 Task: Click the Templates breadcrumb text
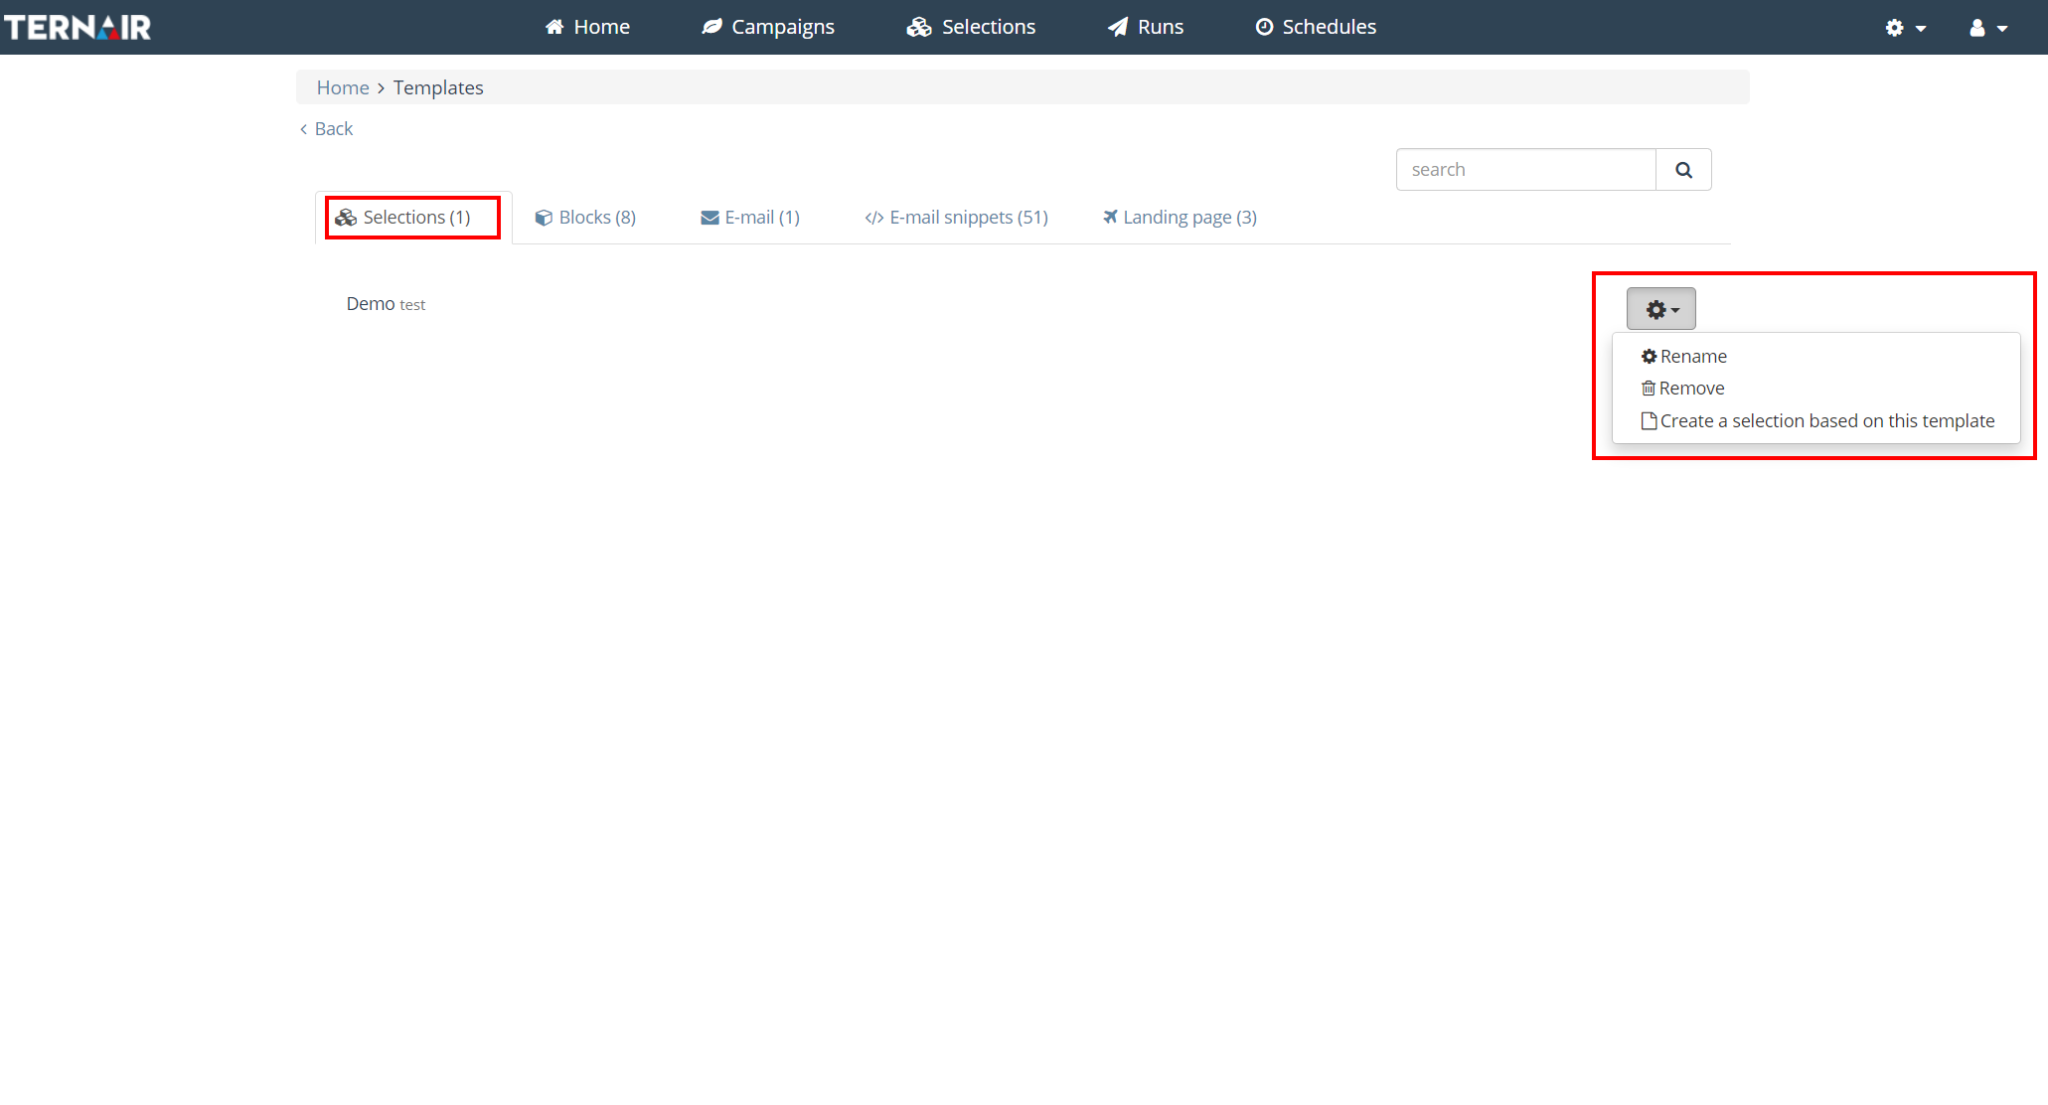coord(438,87)
